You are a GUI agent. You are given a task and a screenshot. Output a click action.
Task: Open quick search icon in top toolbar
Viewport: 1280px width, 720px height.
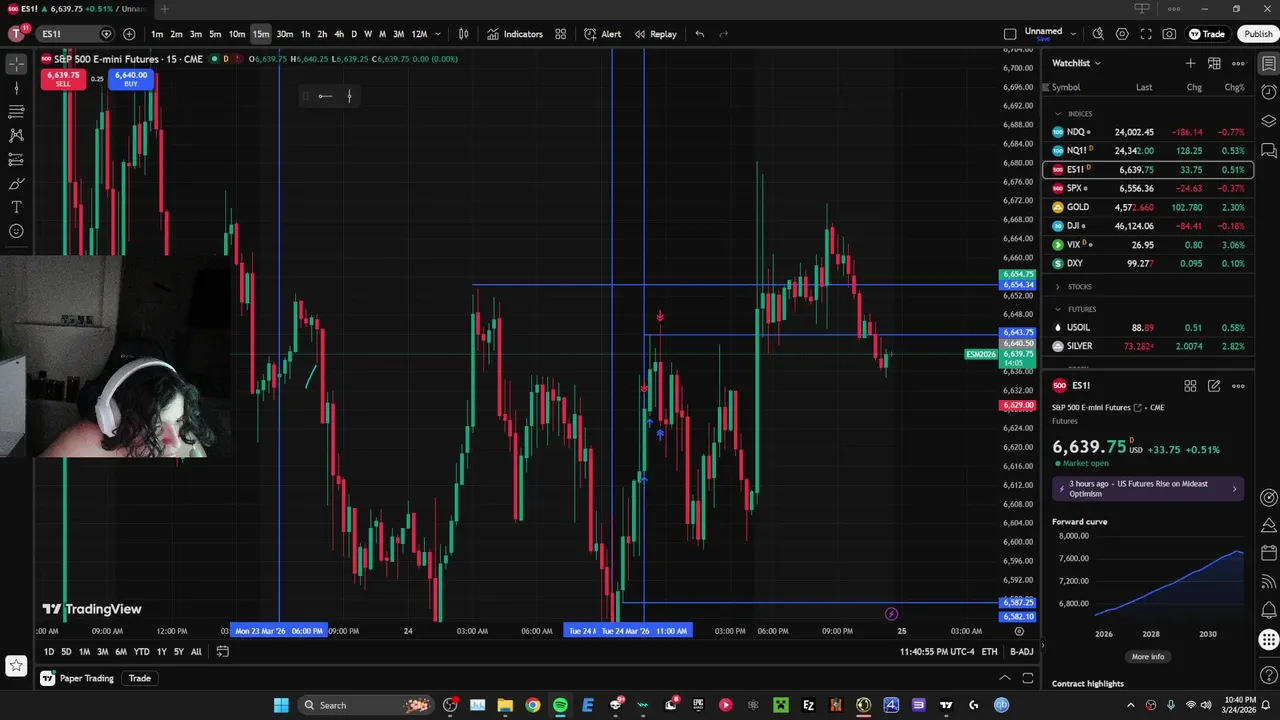[x=1098, y=34]
